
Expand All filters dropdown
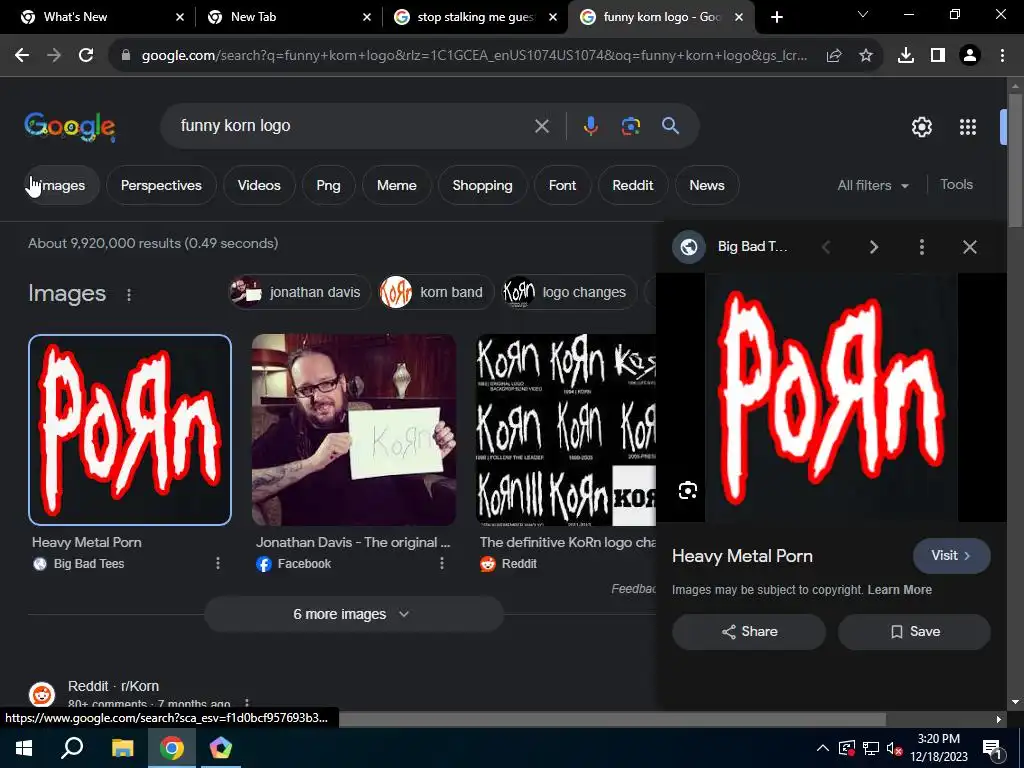click(x=873, y=185)
